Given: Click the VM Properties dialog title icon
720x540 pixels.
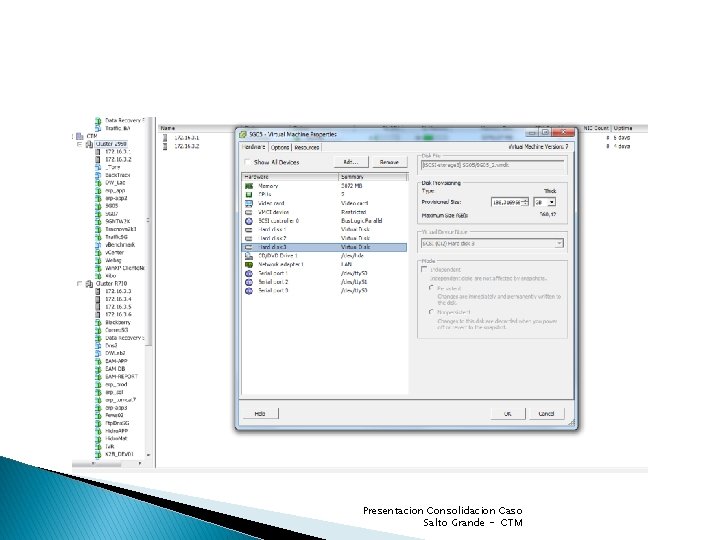Looking at the screenshot, I should pyautogui.click(x=243, y=135).
